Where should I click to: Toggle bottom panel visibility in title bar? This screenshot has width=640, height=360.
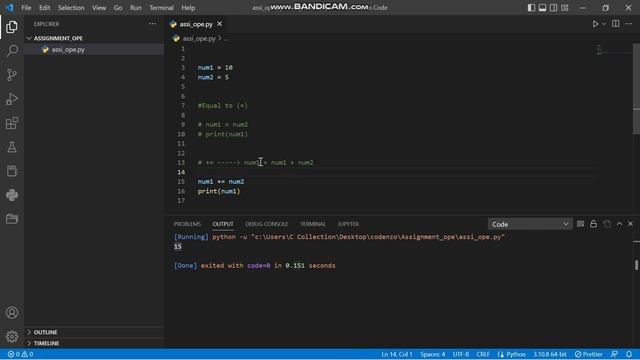tap(542, 8)
